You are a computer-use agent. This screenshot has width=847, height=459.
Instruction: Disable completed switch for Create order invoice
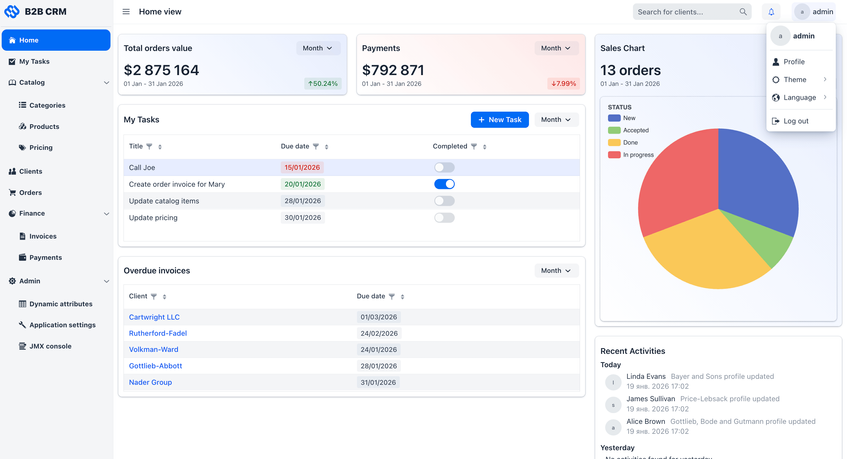[x=444, y=184]
